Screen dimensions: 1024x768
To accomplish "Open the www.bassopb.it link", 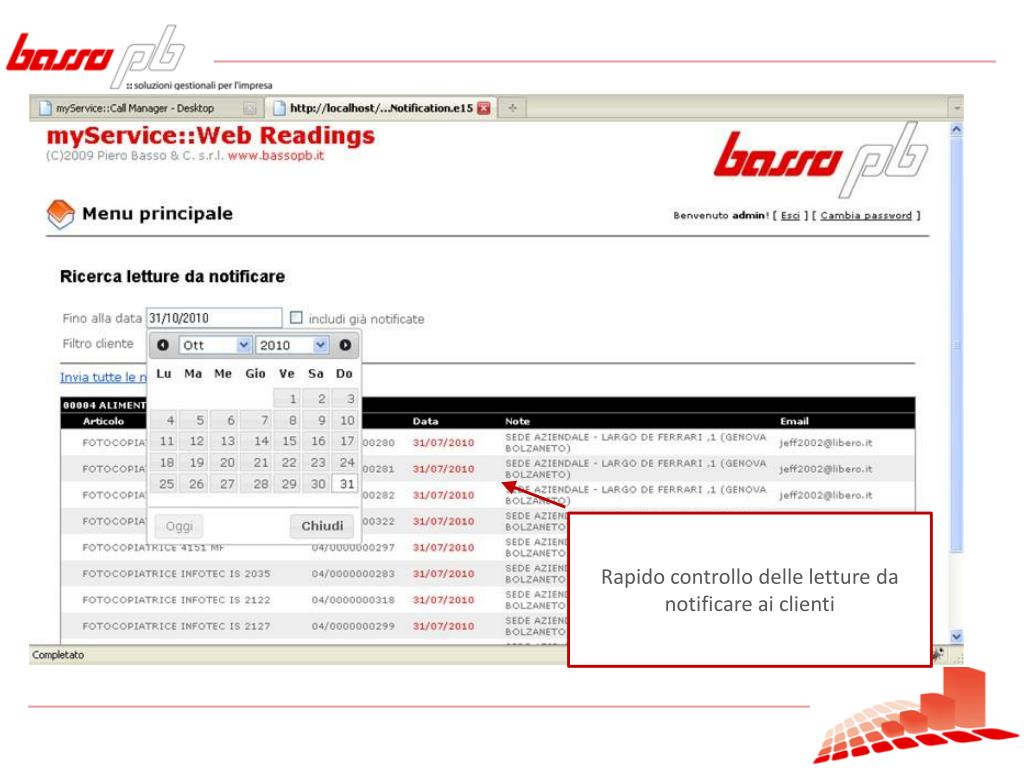I will (276, 155).
